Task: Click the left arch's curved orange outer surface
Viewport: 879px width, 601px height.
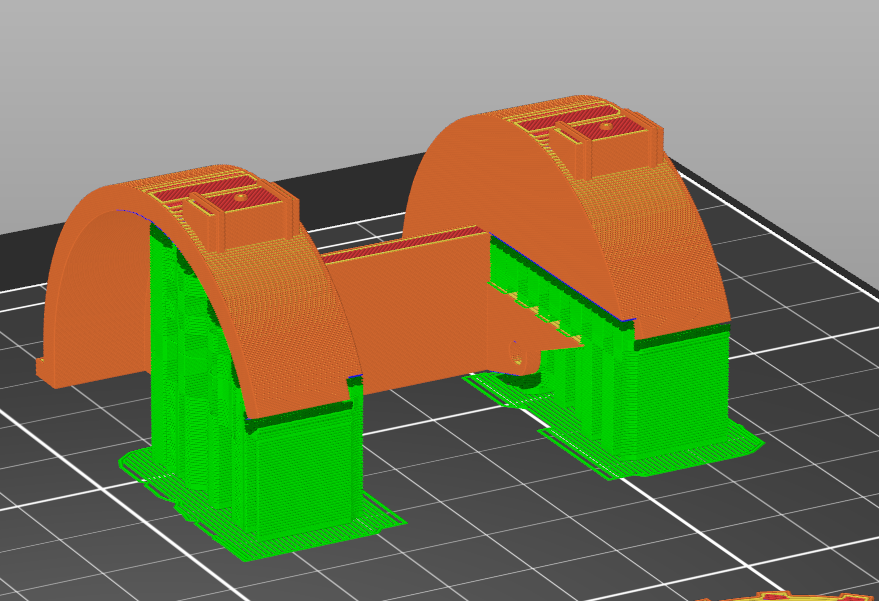Action: (290, 330)
